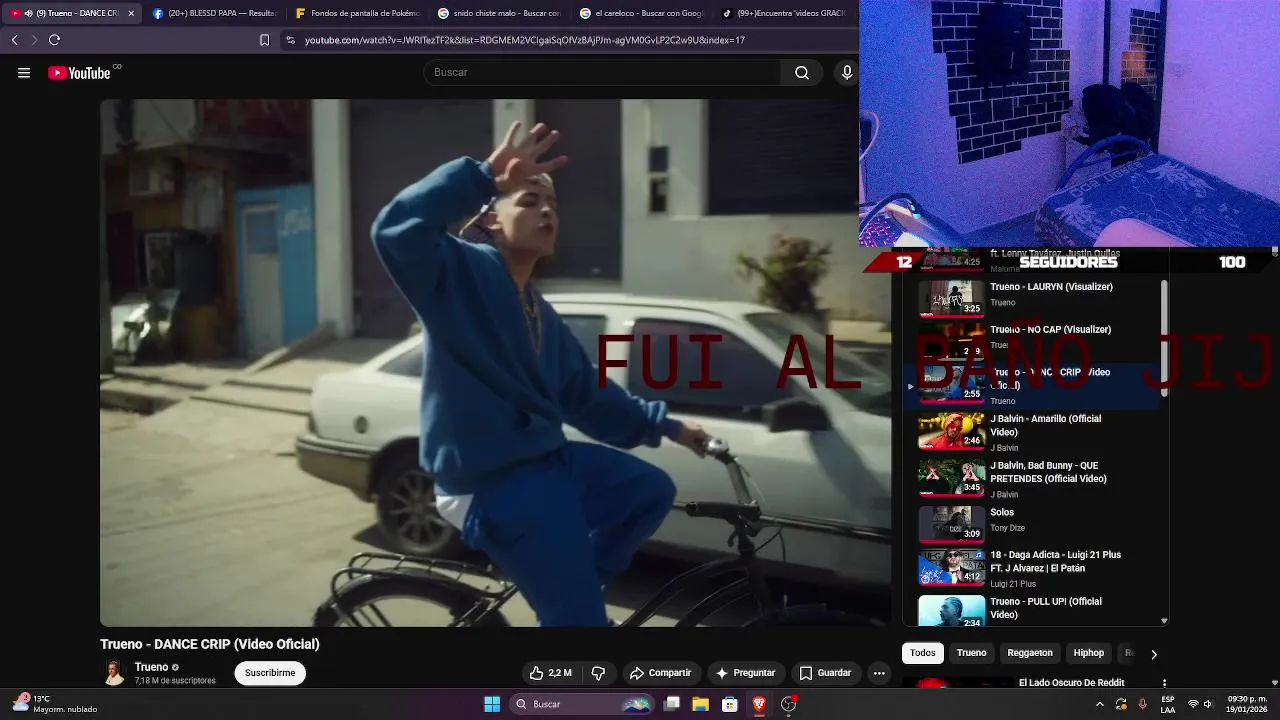Like the video with thumbs up 2,2 M
The width and height of the screenshot is (1280, 720).
coord(550,673)
